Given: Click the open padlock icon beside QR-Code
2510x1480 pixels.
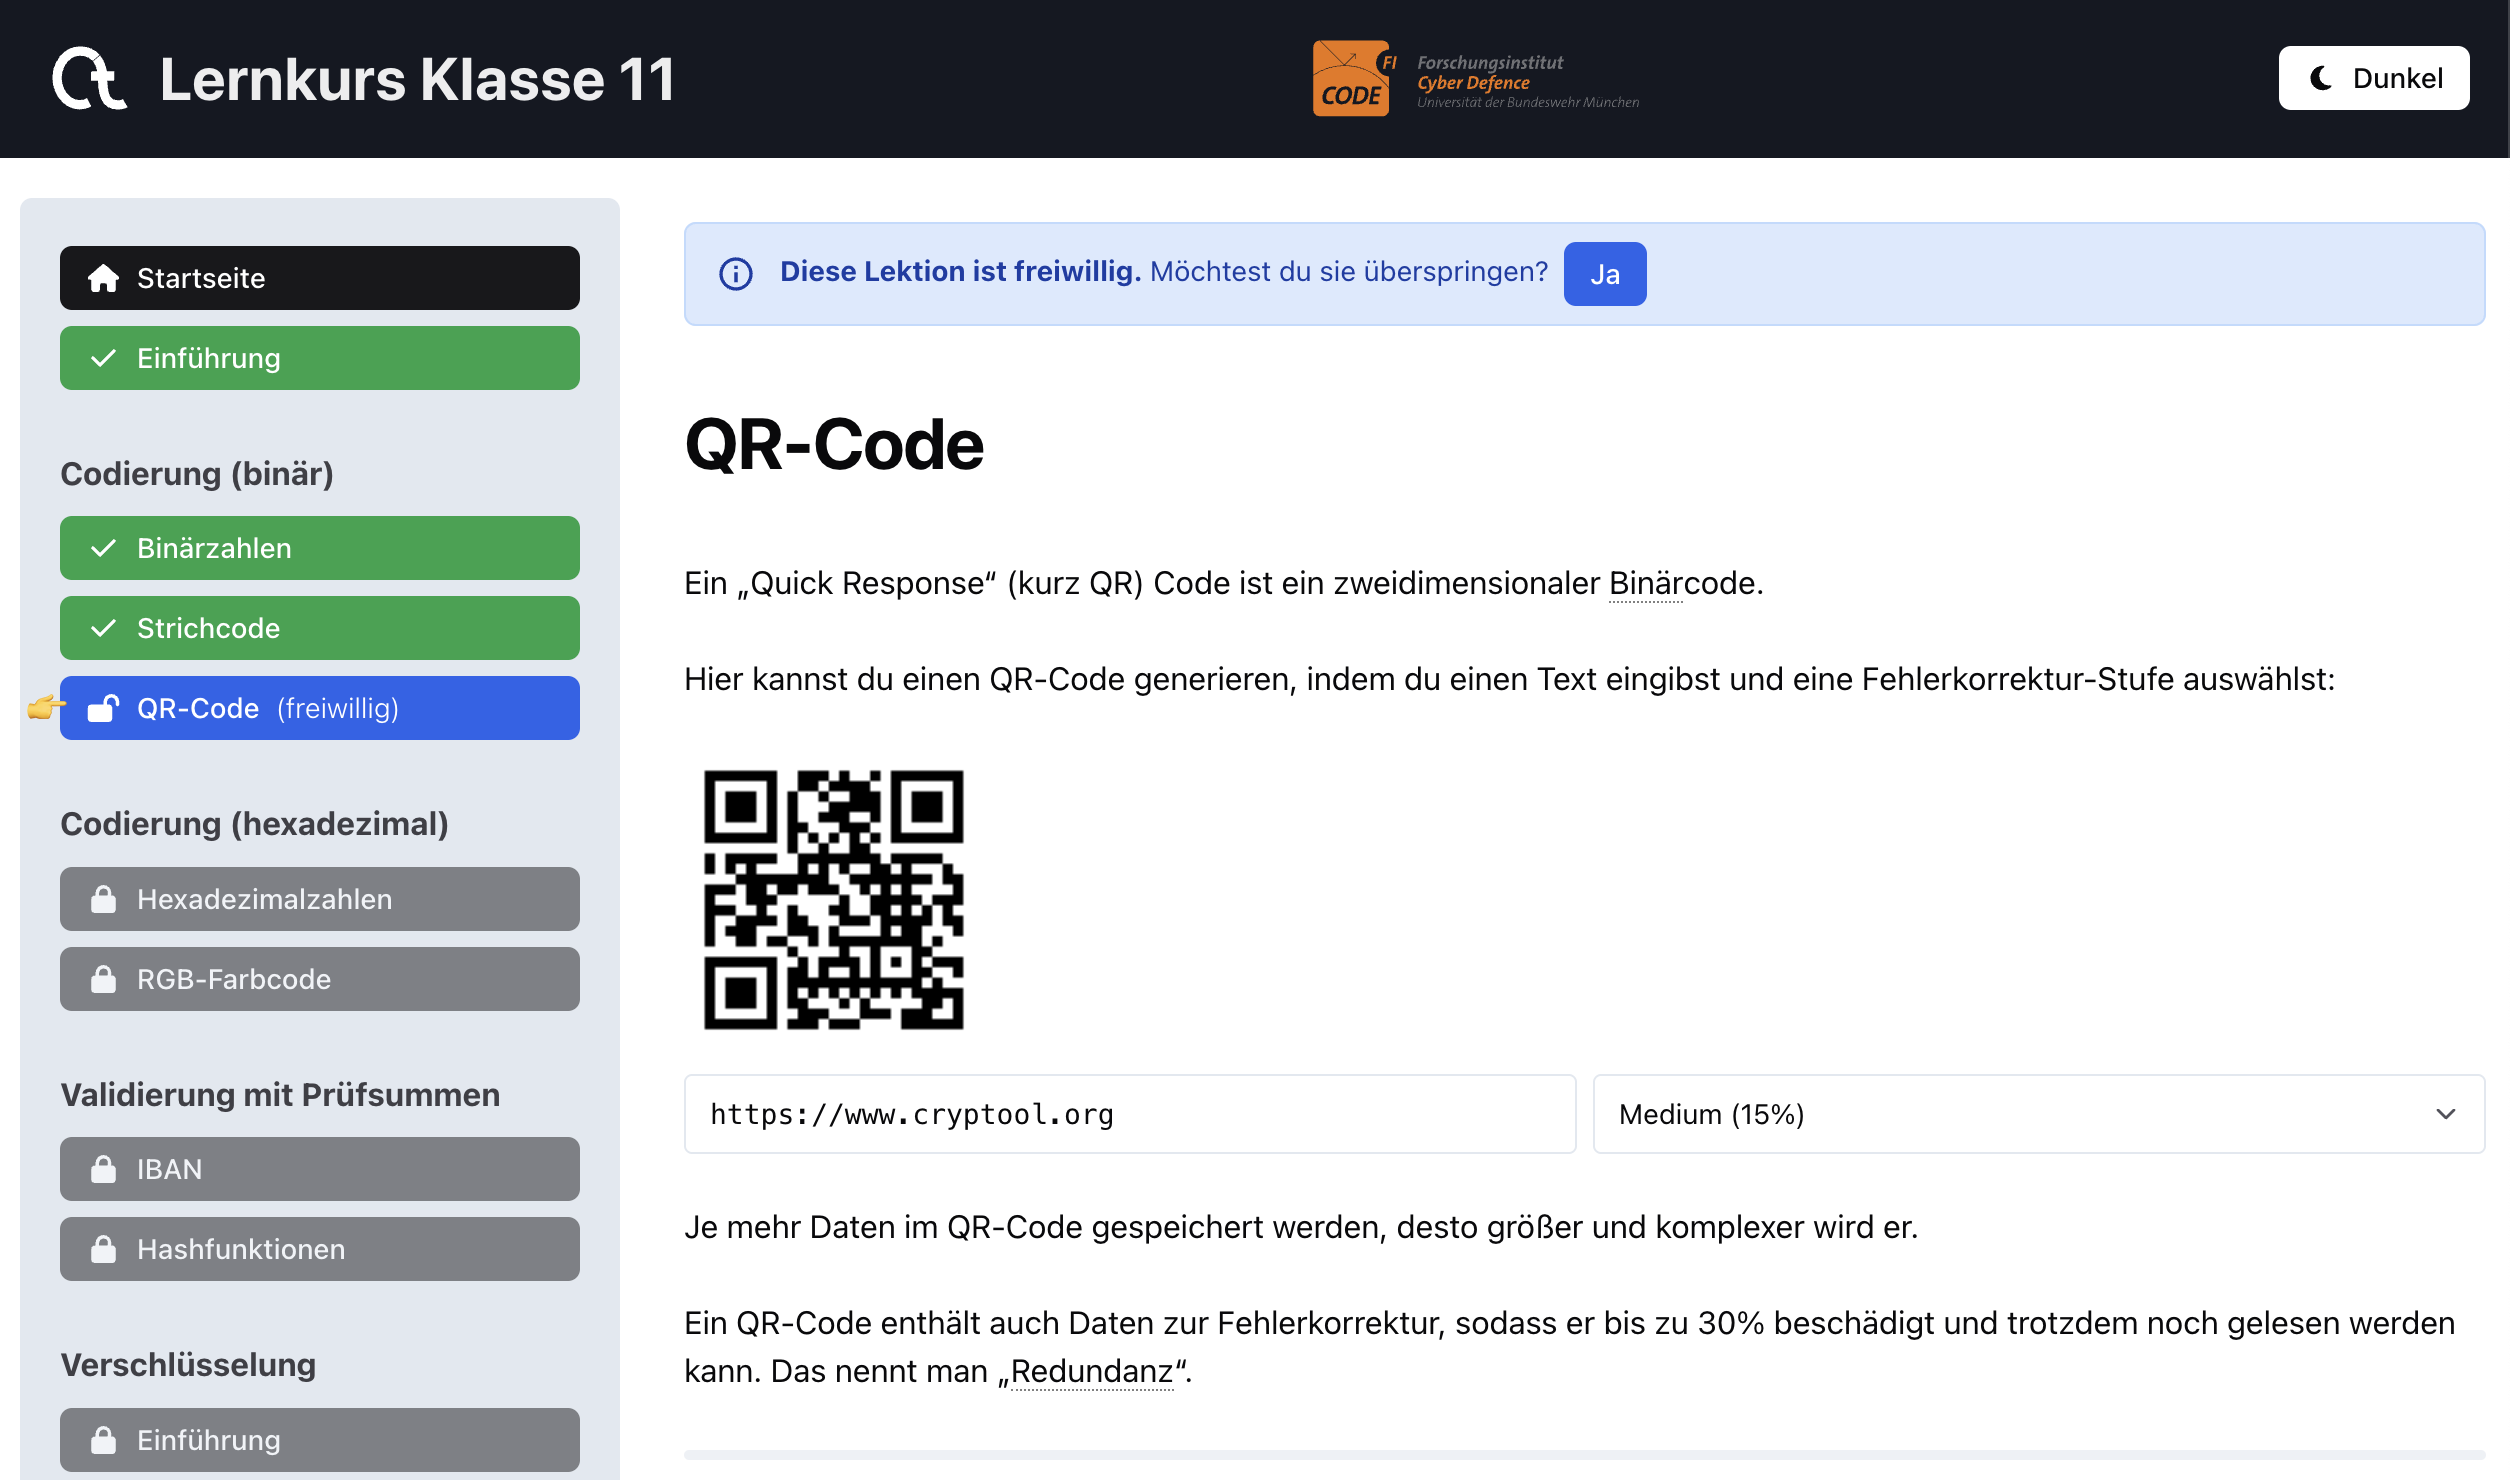Looking at the screenshot, I should point(104,708).
